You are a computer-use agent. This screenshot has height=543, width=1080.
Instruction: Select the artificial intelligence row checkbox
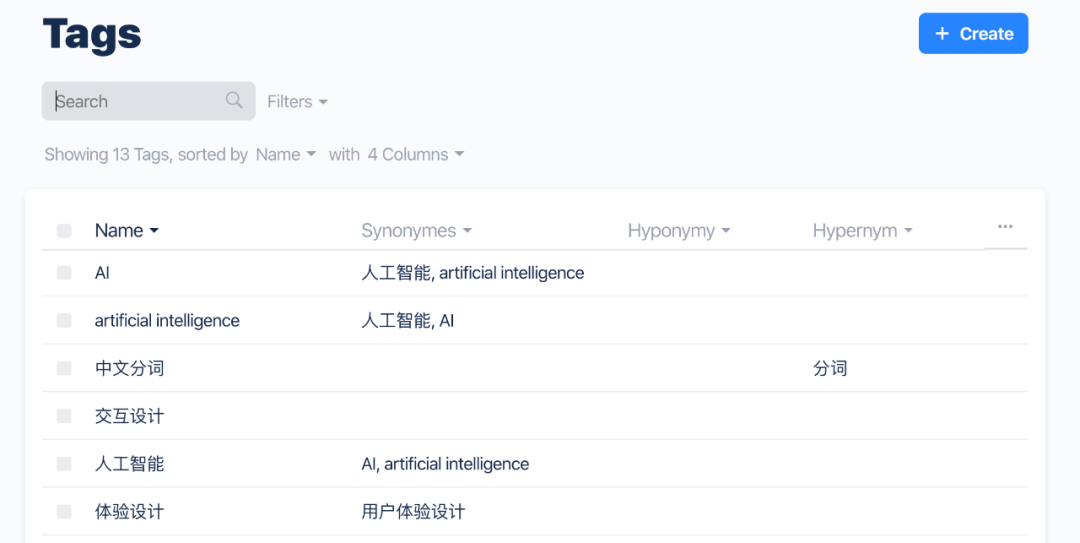(x=64, y=321)
